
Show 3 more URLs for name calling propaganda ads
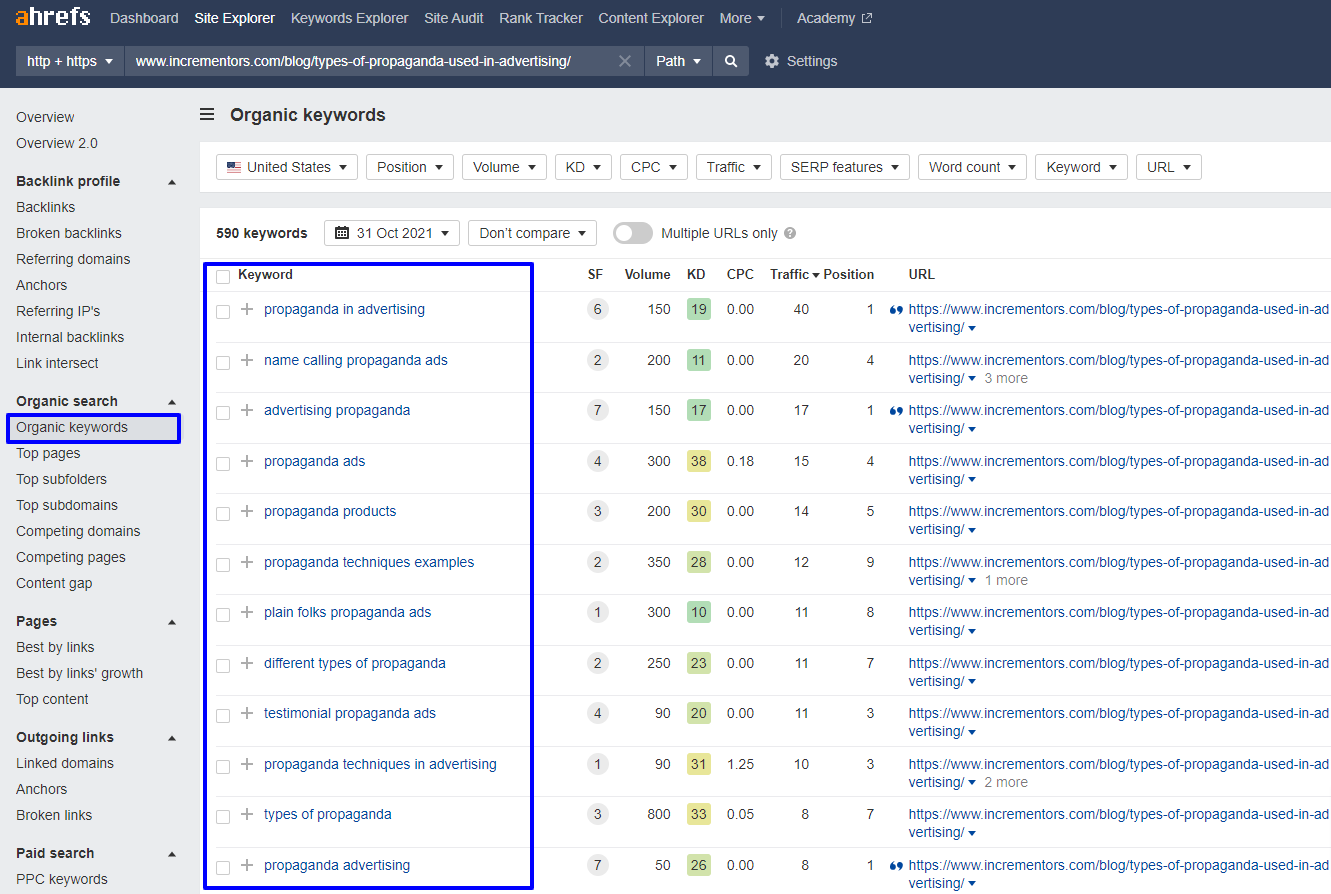pos(1005,378)
